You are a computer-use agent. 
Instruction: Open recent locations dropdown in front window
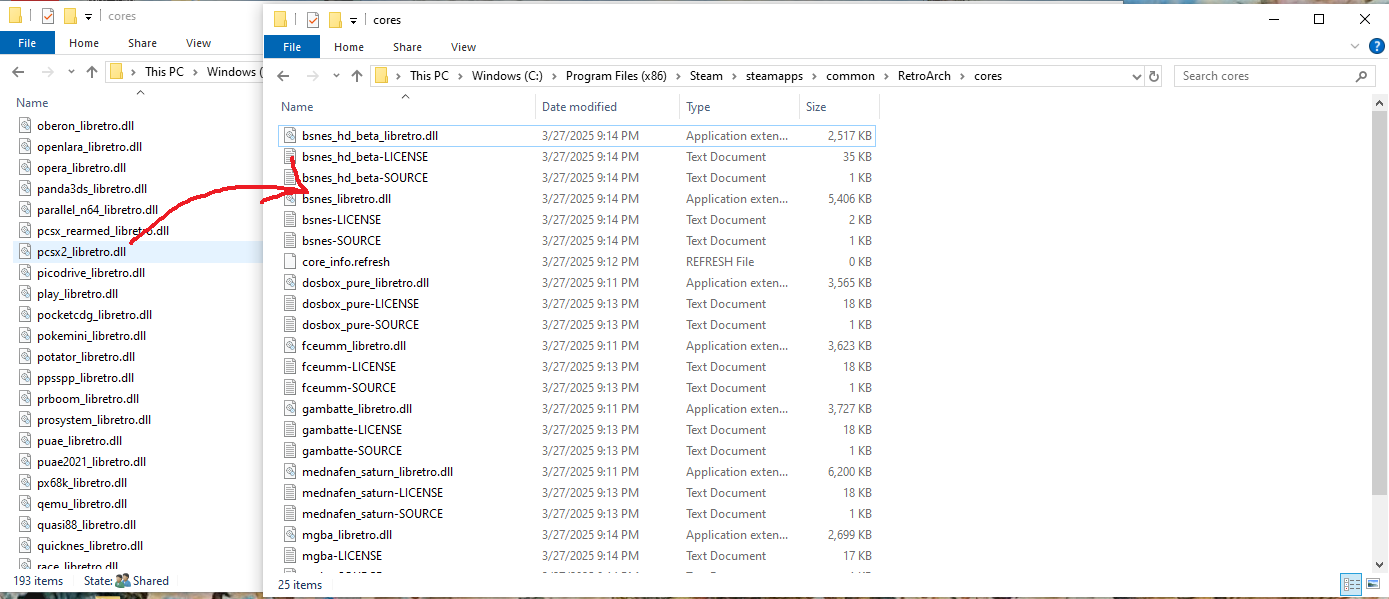335,76
